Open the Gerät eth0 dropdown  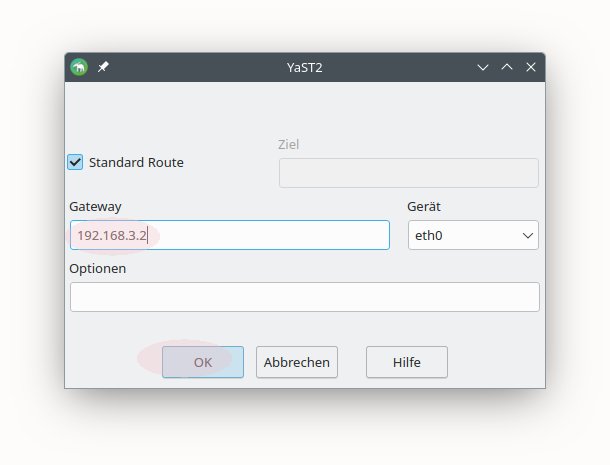[x=473, y=235]
